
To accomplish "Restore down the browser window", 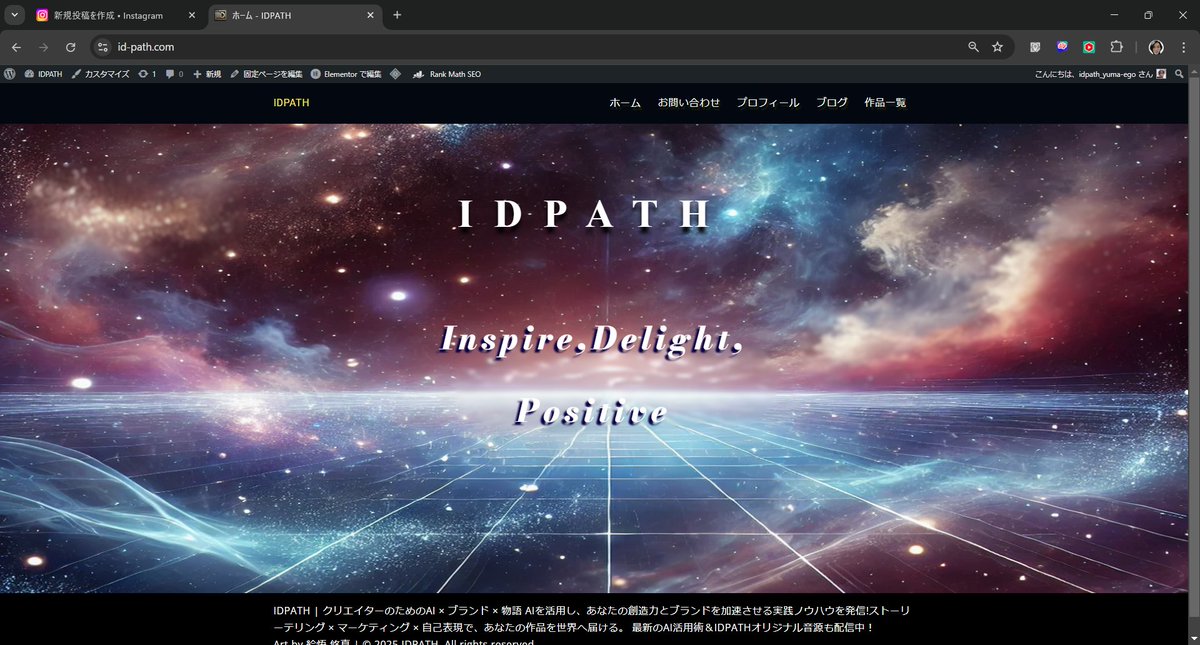I will click(1148, 15).
